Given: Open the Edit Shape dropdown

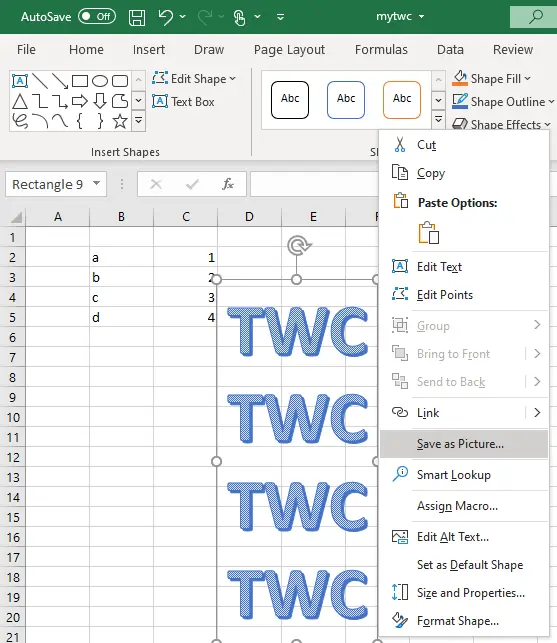Looking at the screenshot, I should pos(194,78).
